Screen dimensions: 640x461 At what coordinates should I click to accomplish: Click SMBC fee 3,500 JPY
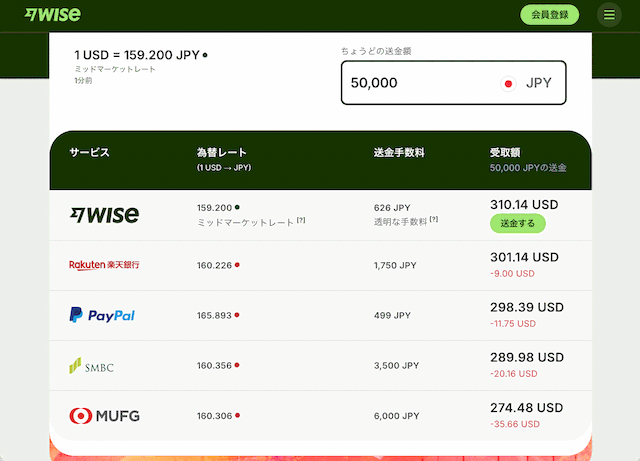[396, 365]
